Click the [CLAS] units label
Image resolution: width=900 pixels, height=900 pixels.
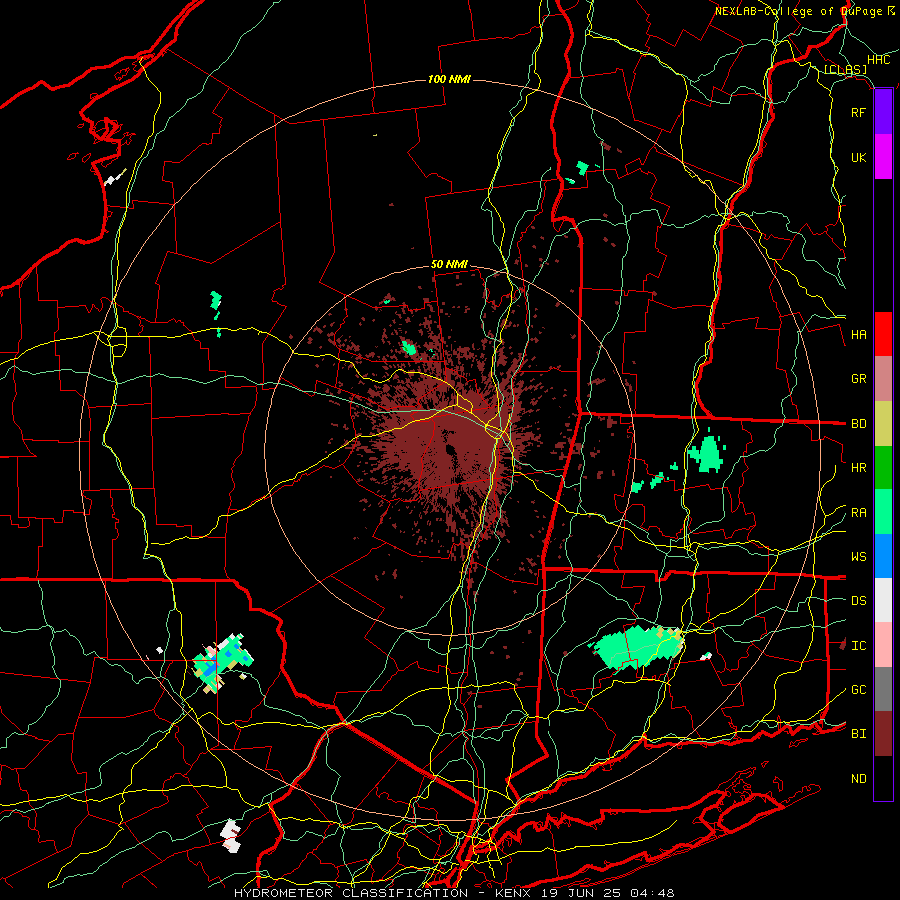[845, 70]
